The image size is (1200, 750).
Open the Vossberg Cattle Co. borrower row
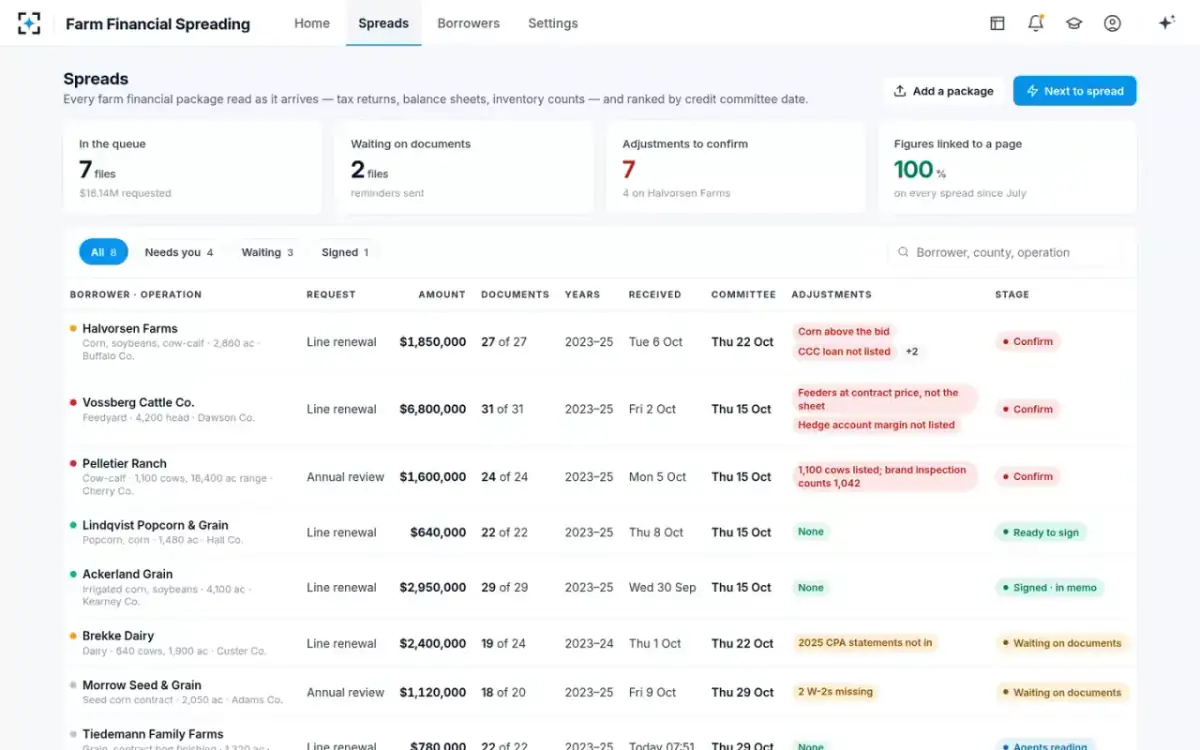[x=600, y=409]
